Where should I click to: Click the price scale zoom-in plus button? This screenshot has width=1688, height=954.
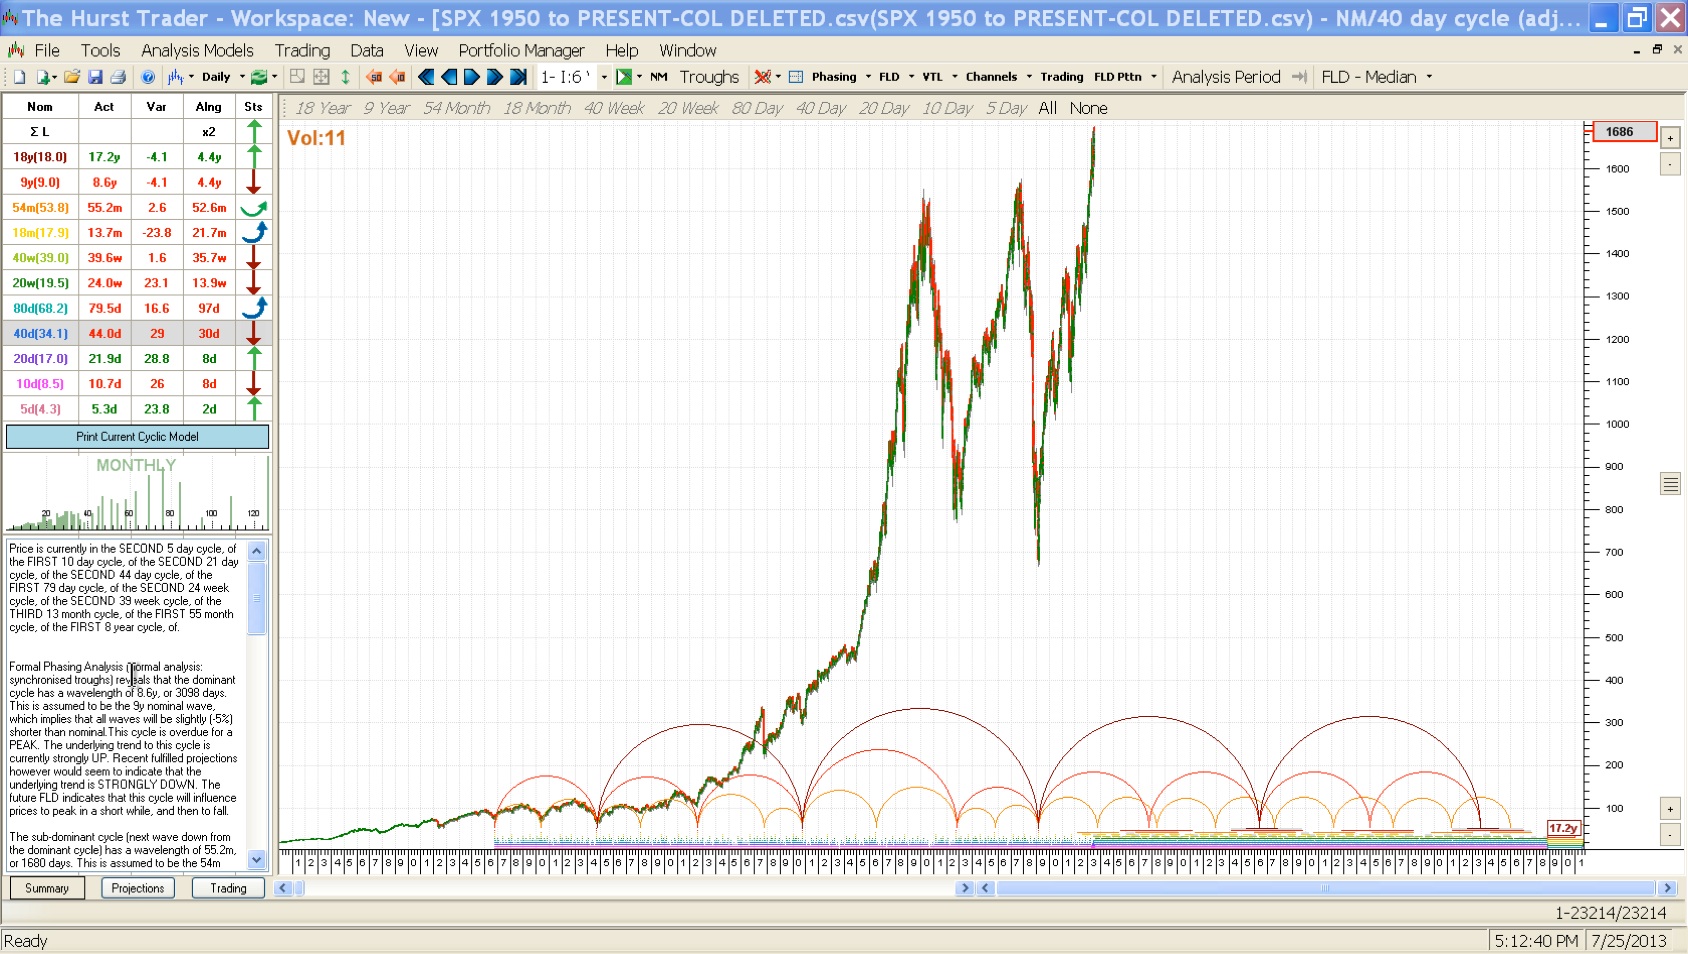coord(1670,138)
